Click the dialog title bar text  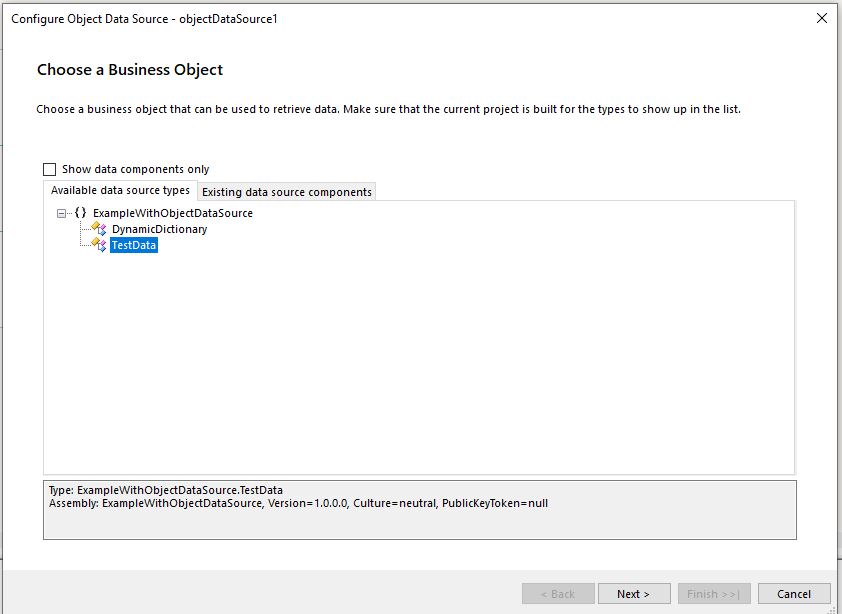[144, 19]
